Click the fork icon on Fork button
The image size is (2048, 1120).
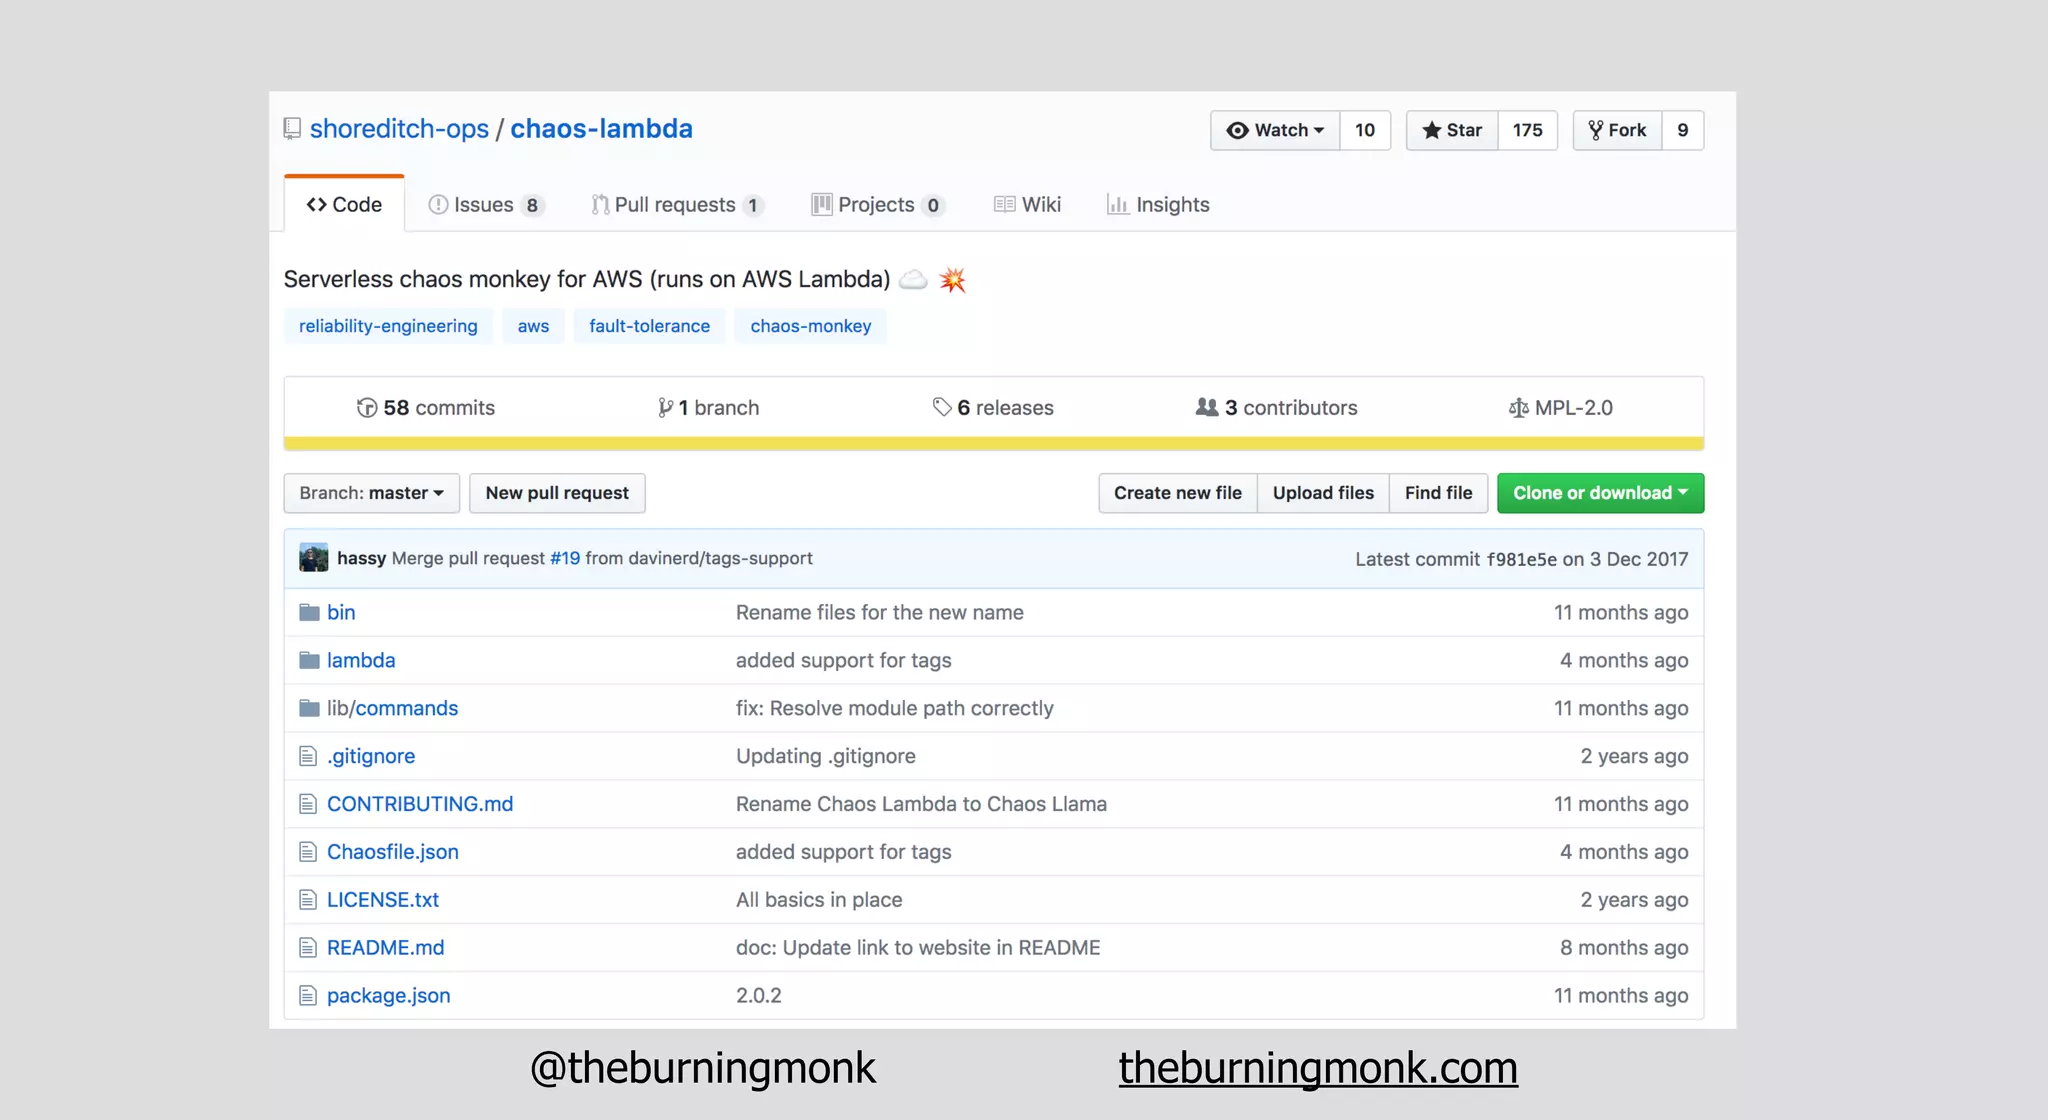click(x=1595, y=130)
